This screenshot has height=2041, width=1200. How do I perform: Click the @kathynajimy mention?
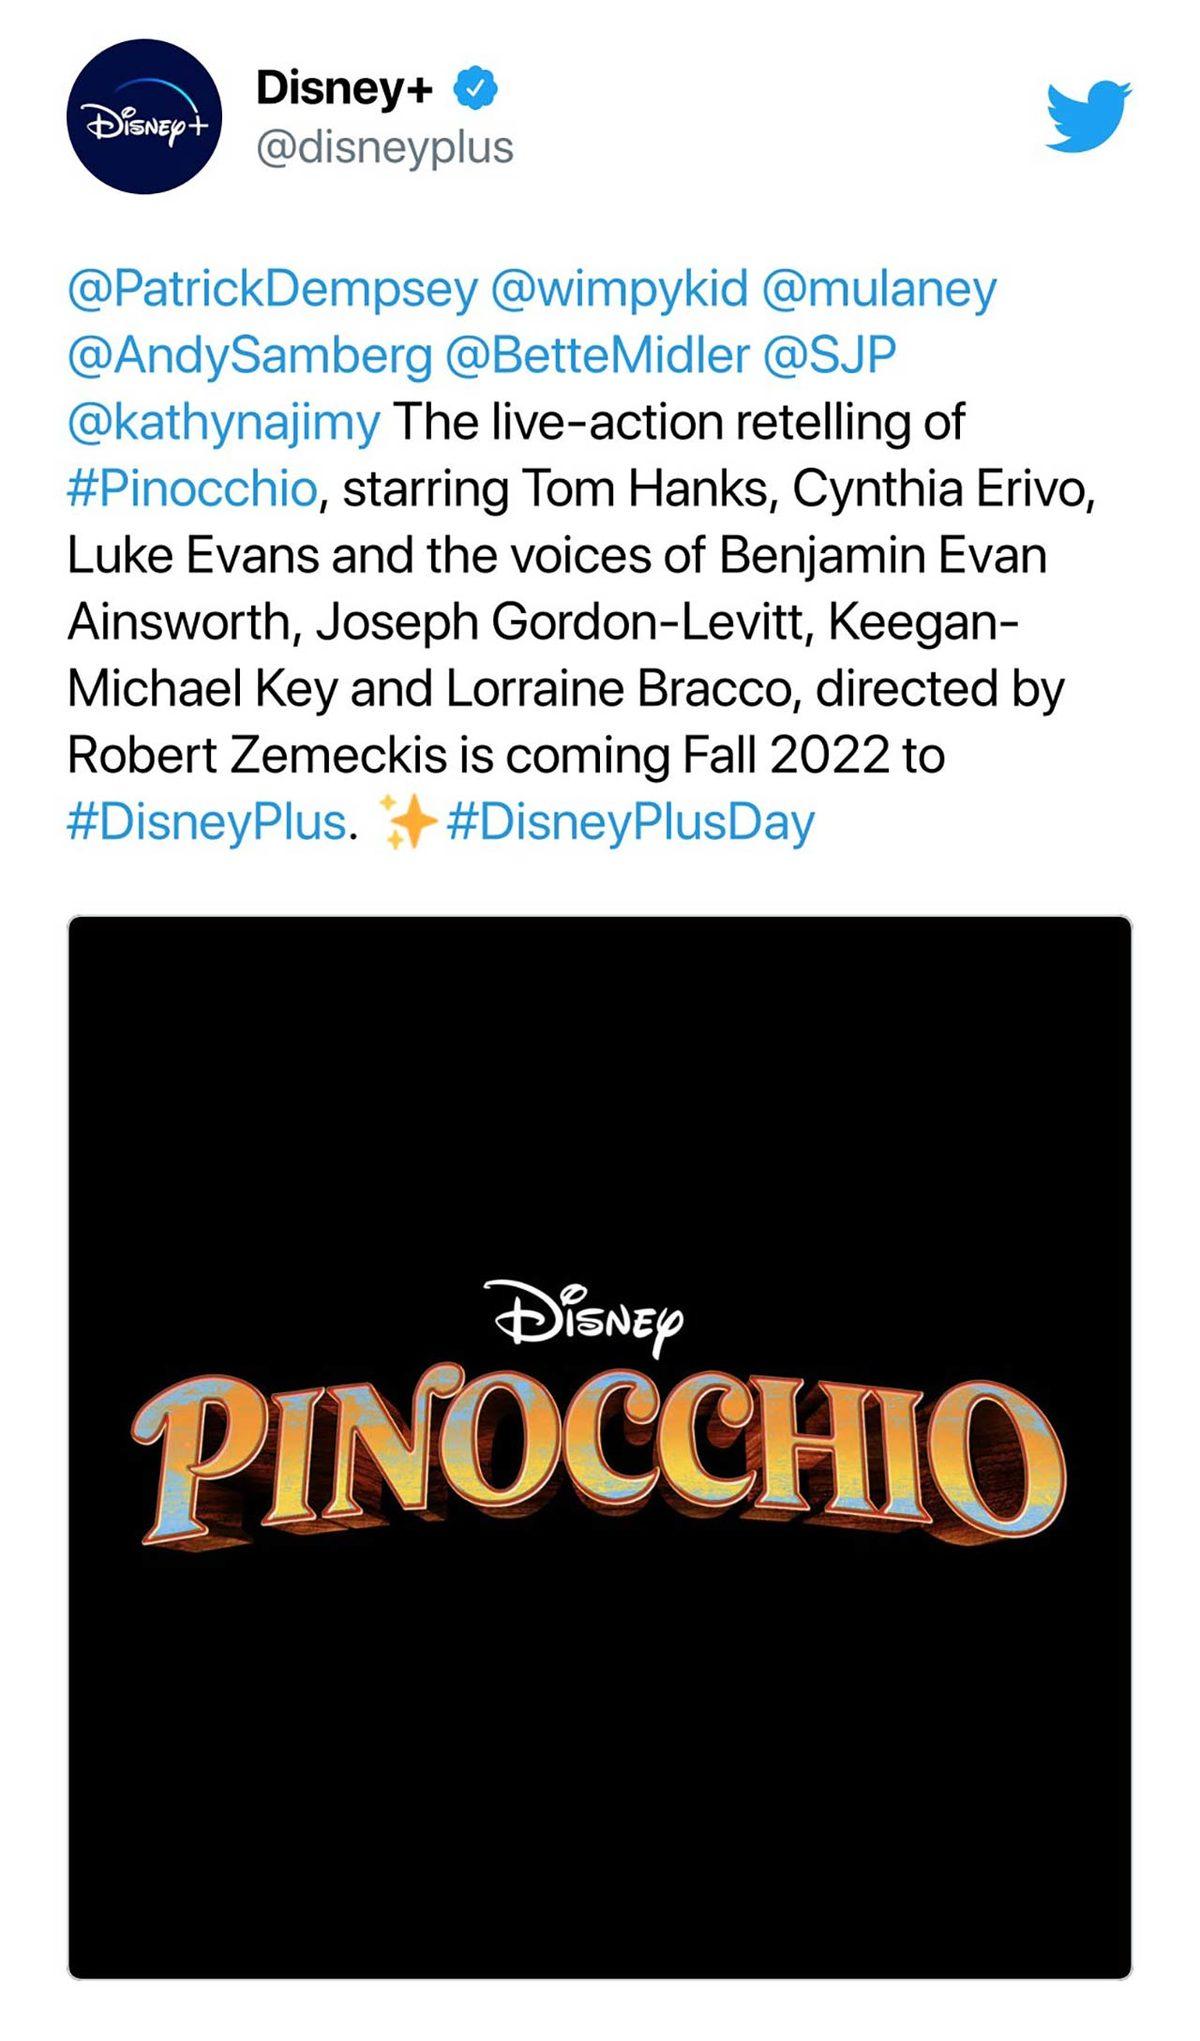point(223,423)
